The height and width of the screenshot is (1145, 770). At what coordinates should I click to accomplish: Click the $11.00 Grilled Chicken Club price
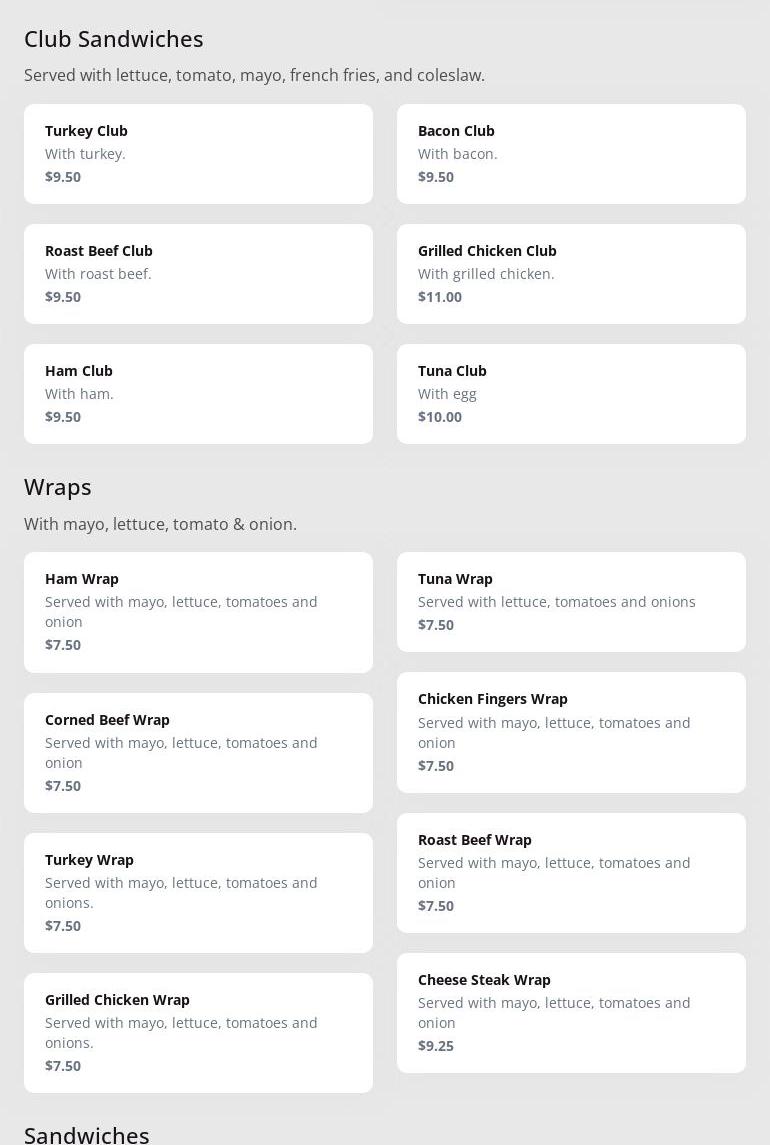point(440,297)
